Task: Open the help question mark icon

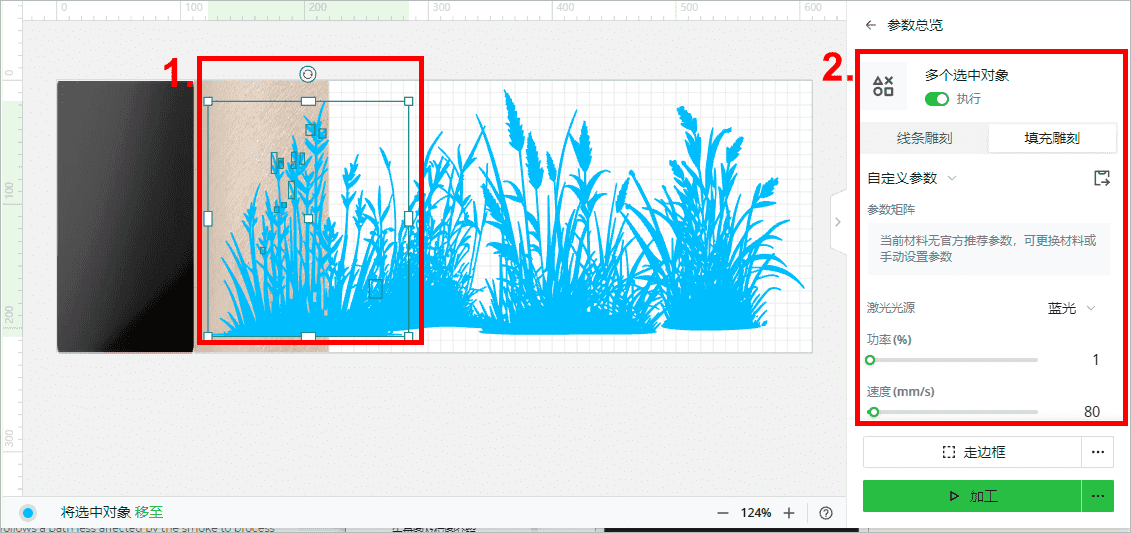Action: click(x=827, y=513)
